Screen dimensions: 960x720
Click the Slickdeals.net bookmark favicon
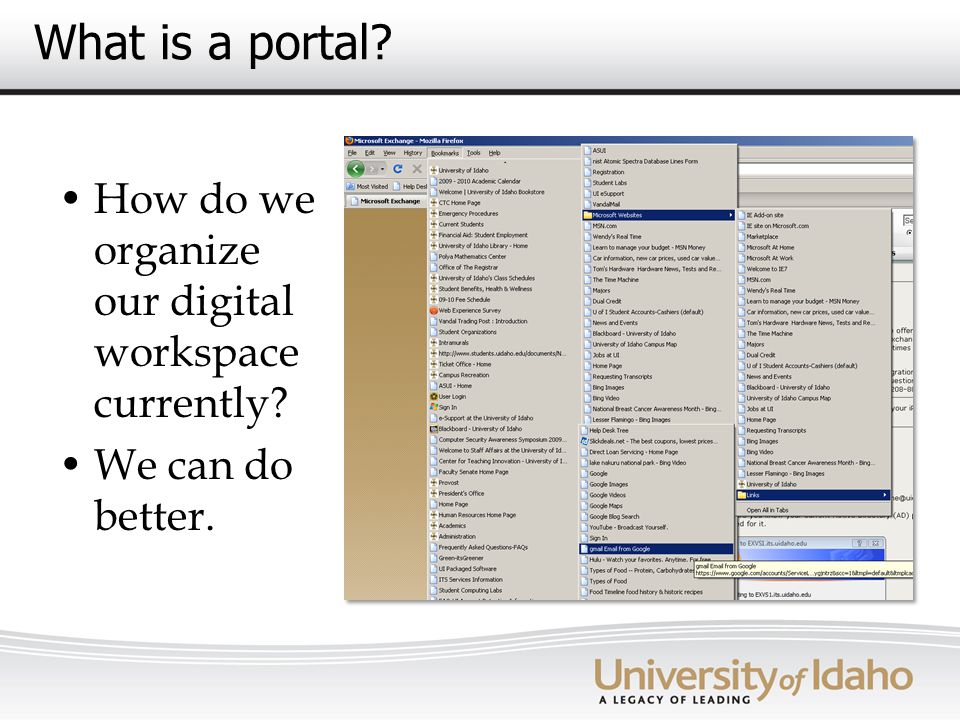(x=584, y=441)
